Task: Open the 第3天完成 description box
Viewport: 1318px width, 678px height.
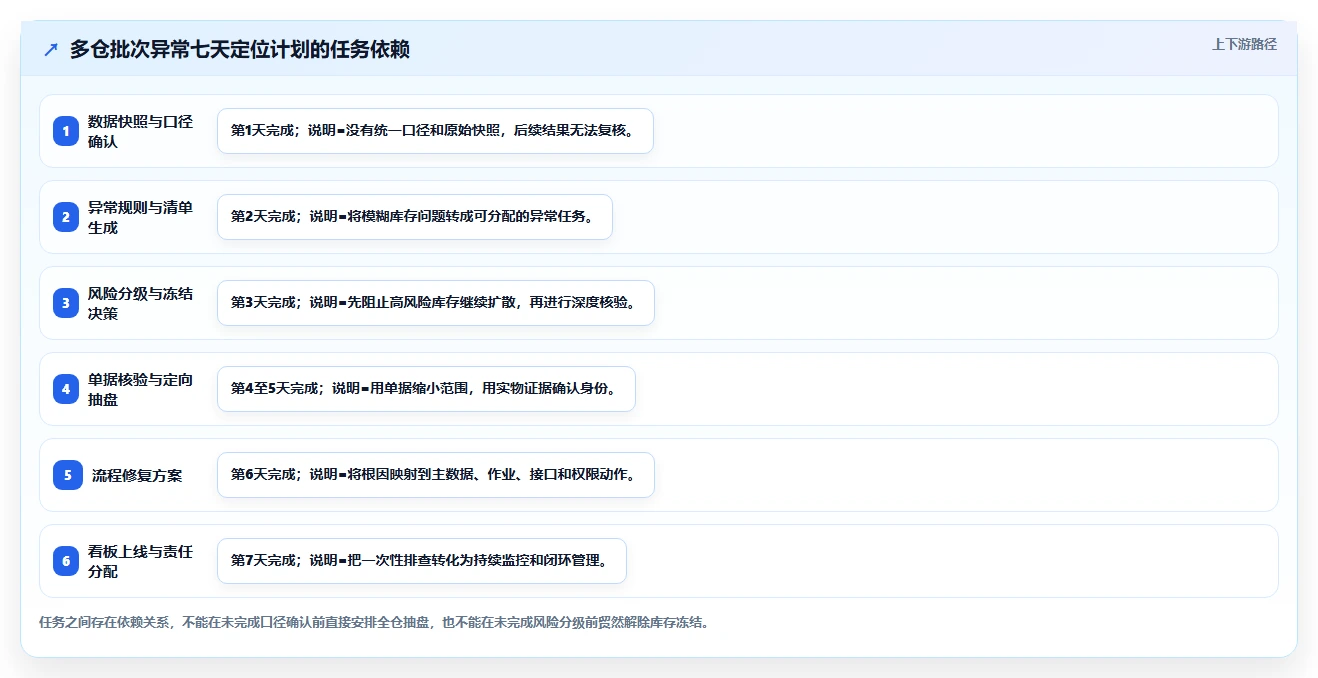Action: coord(436,303)
